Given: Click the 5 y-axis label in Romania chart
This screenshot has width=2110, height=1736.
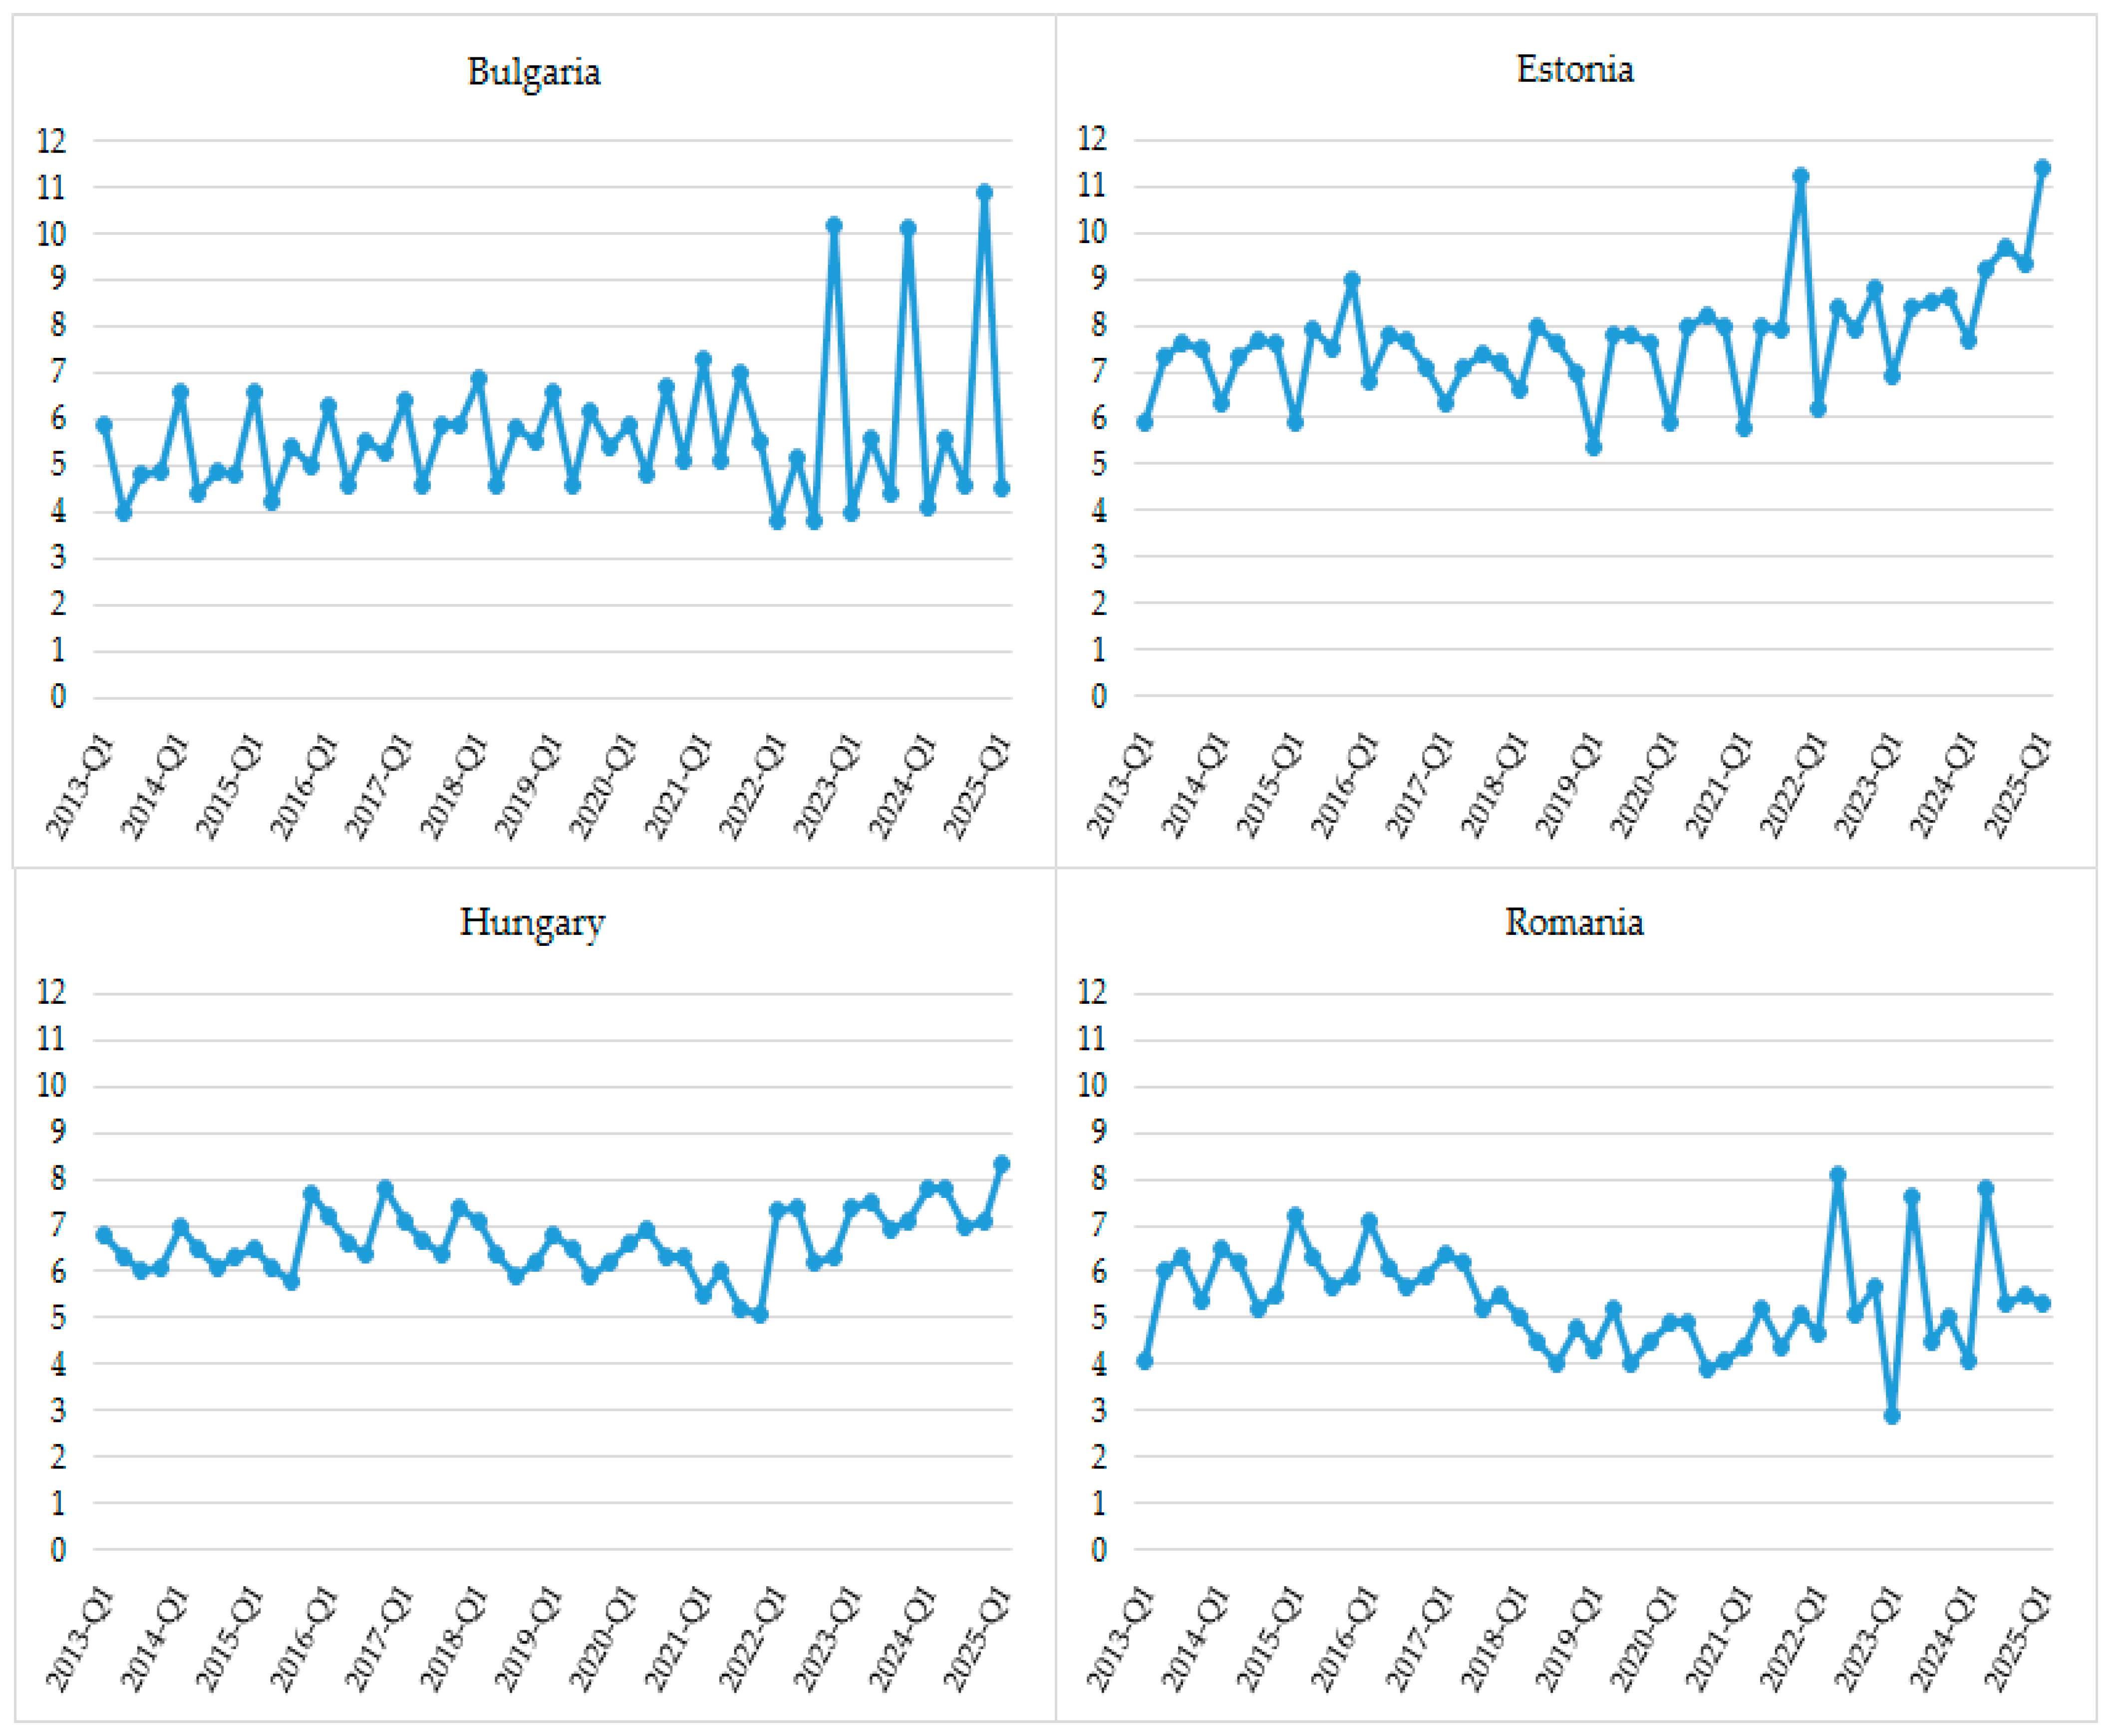Looking at the screenshot, I should (x=1098, y=1318).
